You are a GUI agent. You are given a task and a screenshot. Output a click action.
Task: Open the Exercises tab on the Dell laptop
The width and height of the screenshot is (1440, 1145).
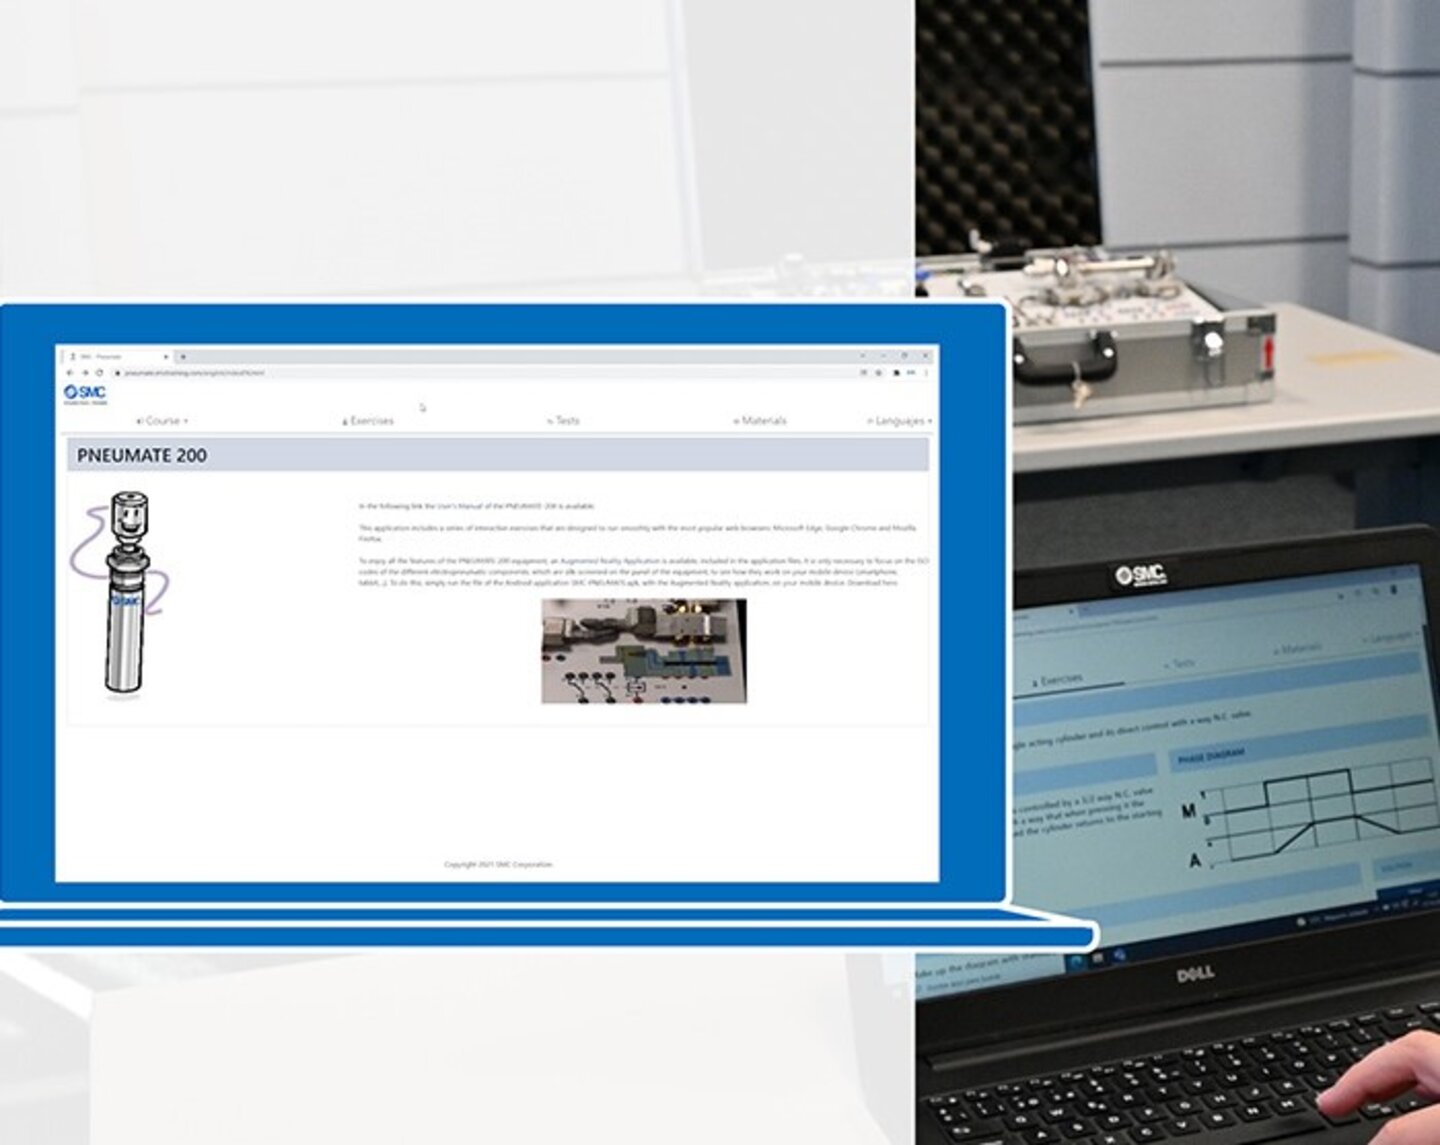pos(1057,680)
